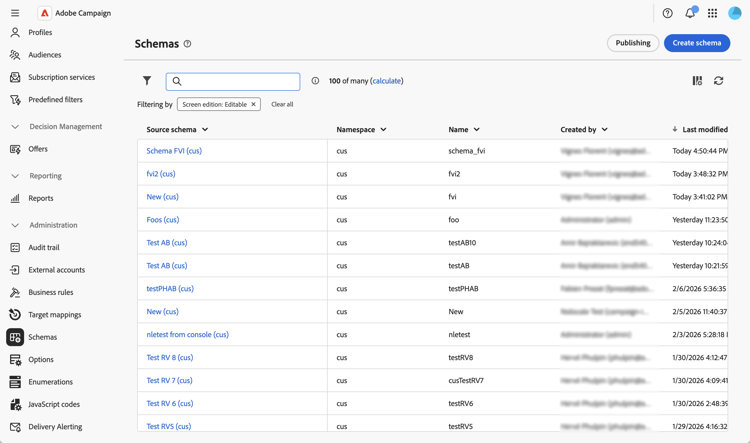The height and width of the screenshot is (443, 750).
Task: Click the info icon beside Schemas title
Action: point(187,44)
